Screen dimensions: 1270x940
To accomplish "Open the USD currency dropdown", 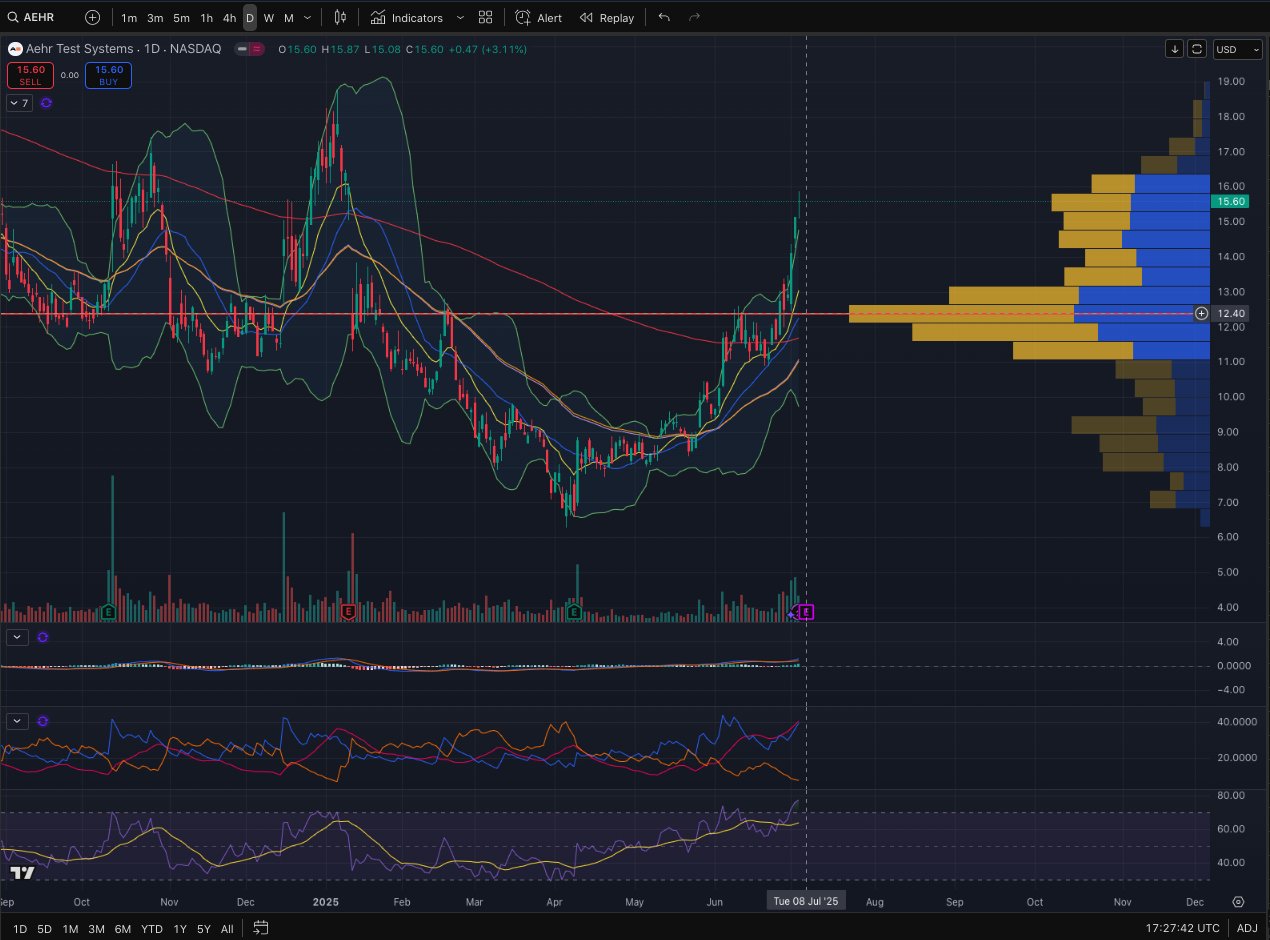I will [x=1237, y=49].
